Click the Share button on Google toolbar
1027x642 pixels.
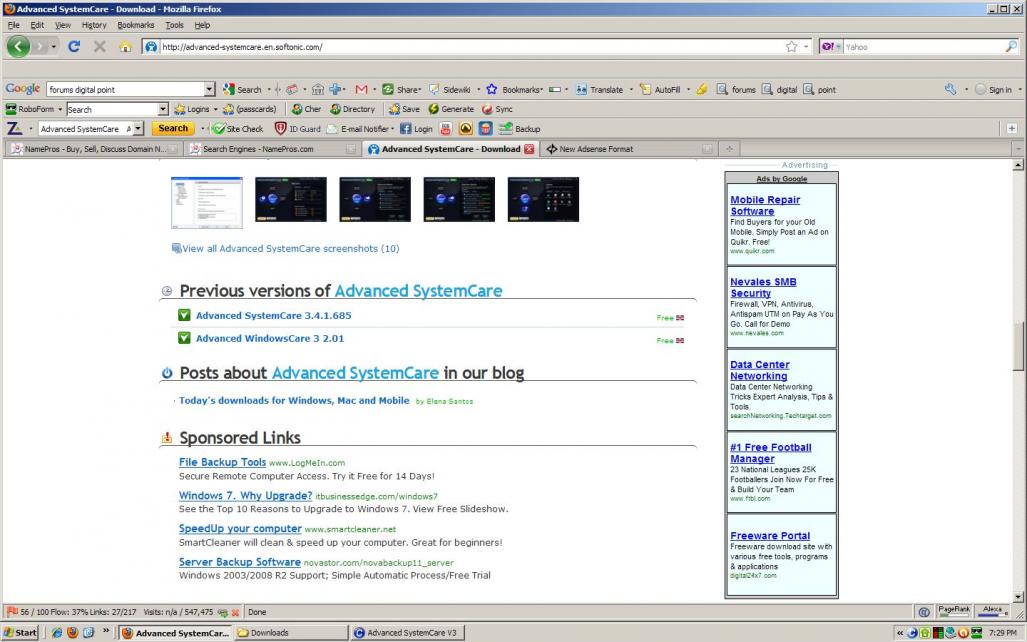[x=401, y=89]
